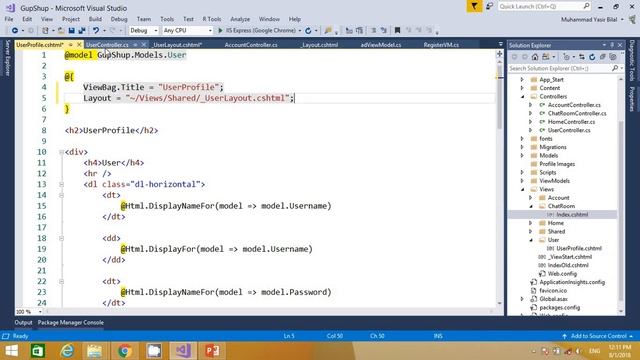Screen dimensions: 640x360
Task: Toggle the pin on UserProfile.cshtml tab
Action: point(71,44)
